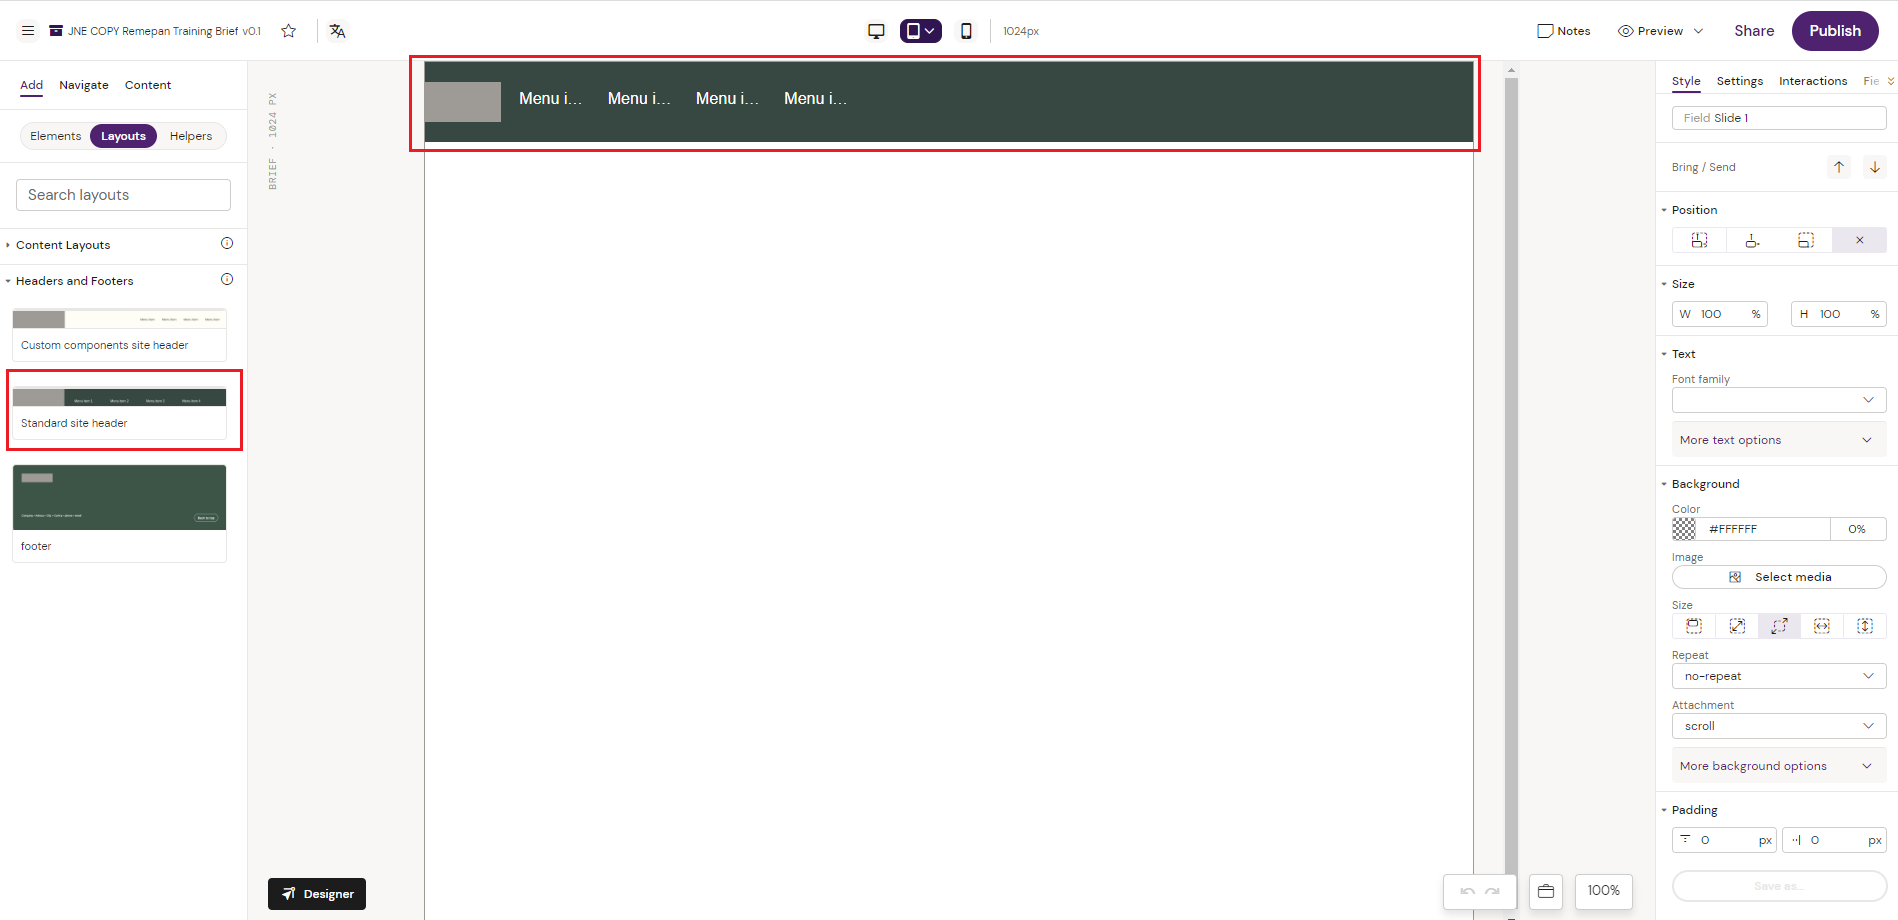This screenshot has height=920, width=1898.
Task: Expand the Content Layouts section
Action: coord(63,245)
